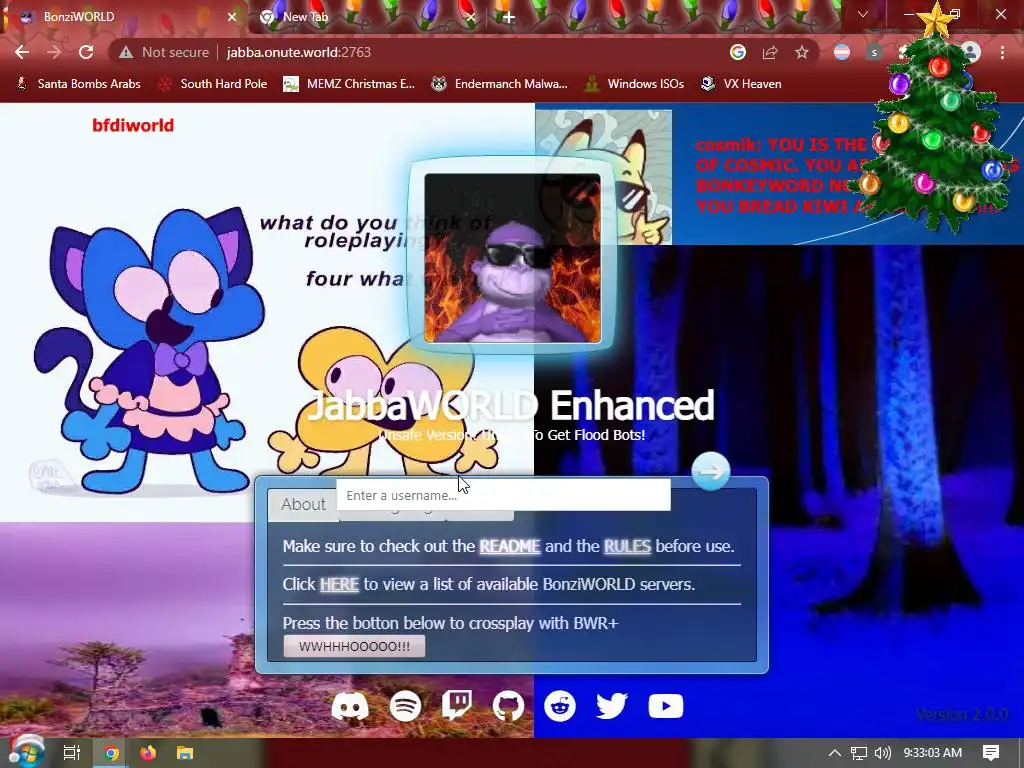Click the striped flag extension icon
This screenshot has height=768, width=1024.
(842, 52)
